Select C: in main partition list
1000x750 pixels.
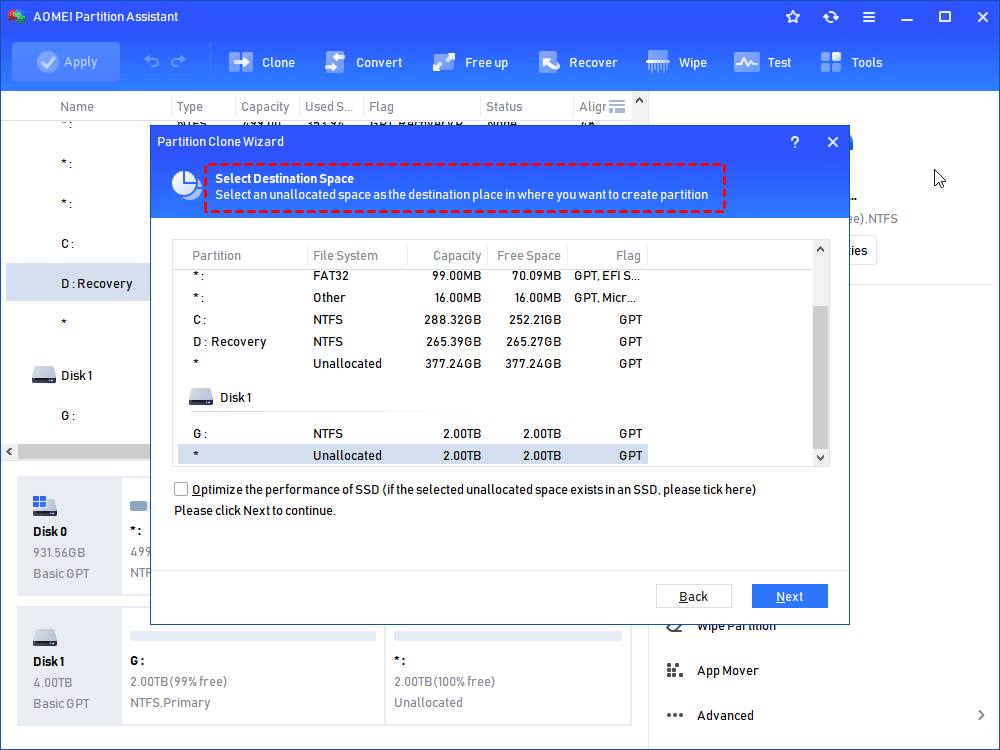tap(68, 244)
